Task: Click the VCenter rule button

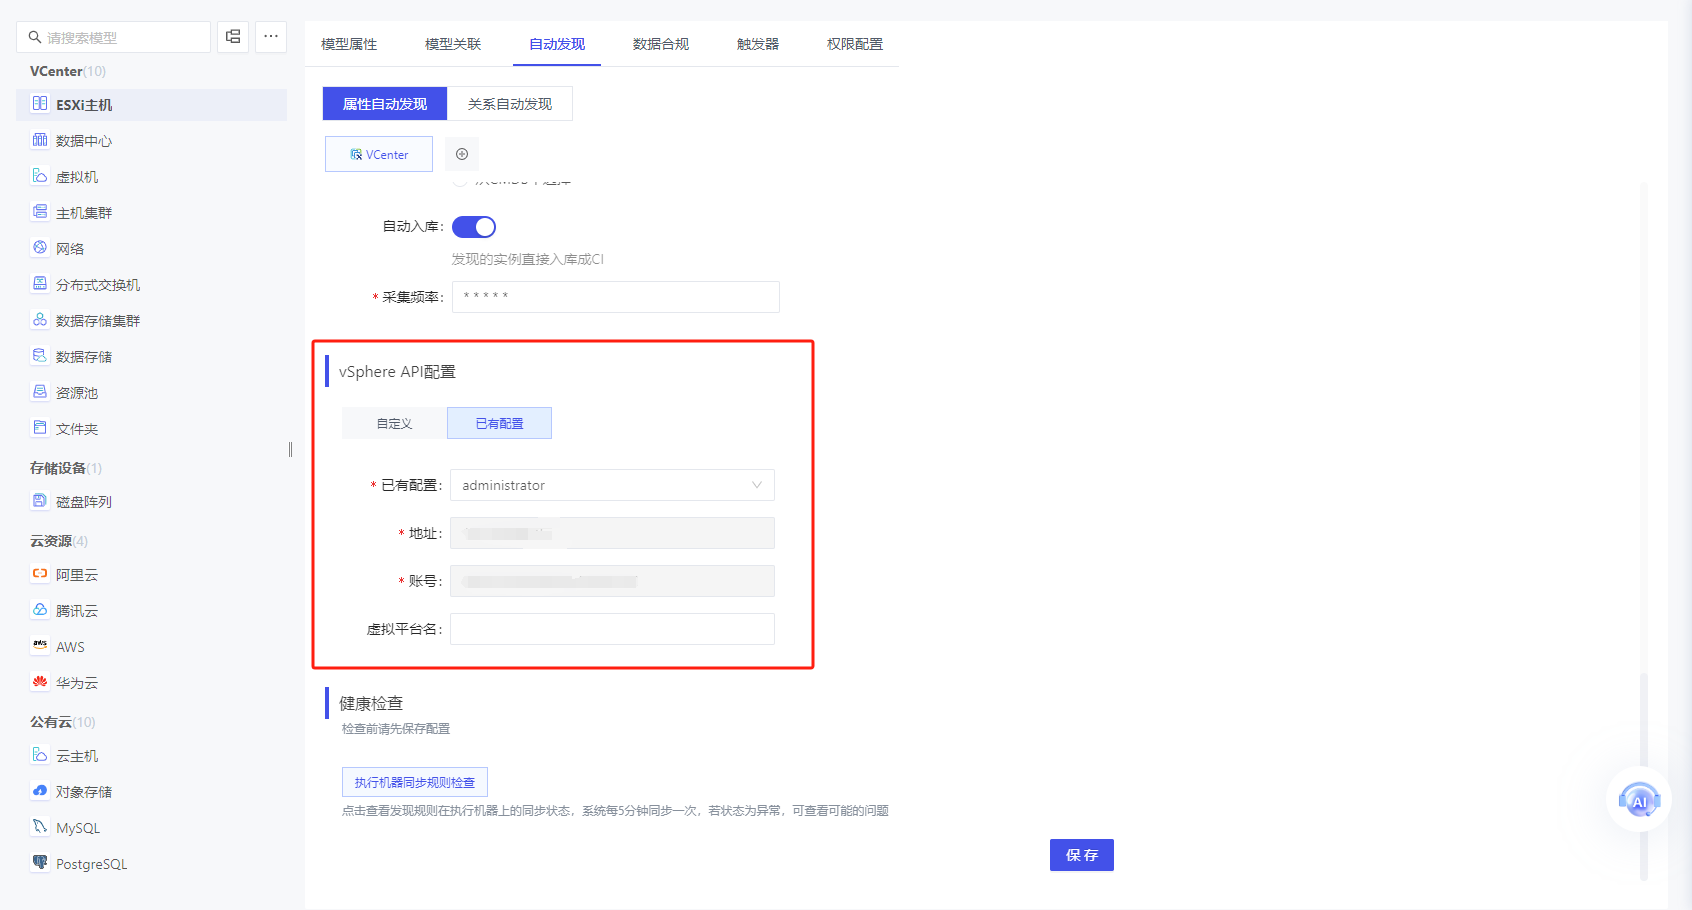Action: (379, 154)
